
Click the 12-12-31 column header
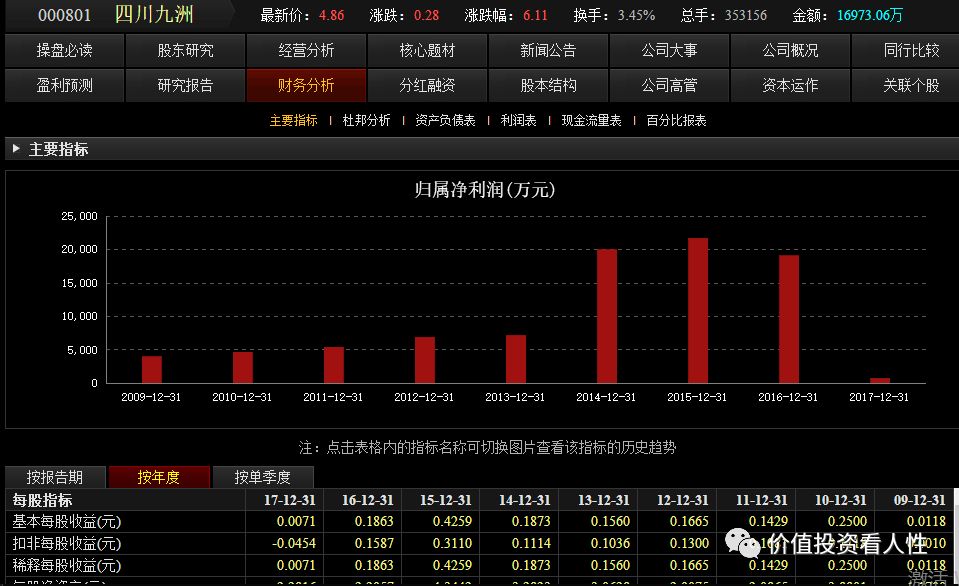683,500
